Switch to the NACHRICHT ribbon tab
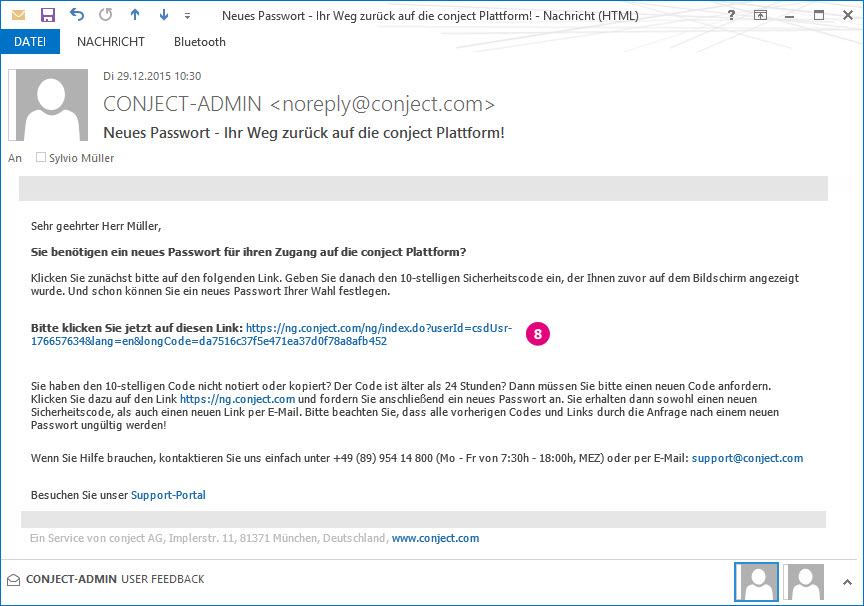The image size is (864, 606). [111, 42]
